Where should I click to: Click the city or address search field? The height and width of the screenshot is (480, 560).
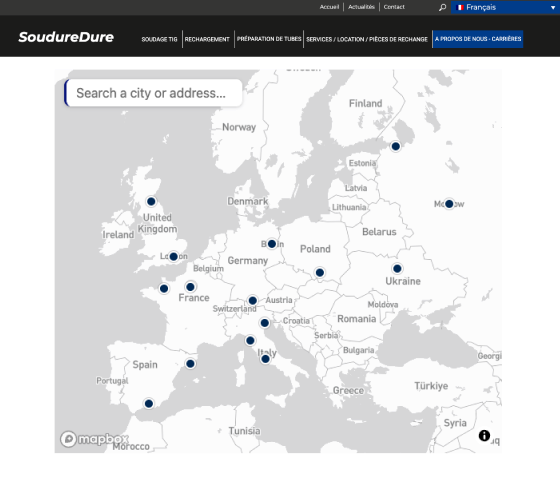click(x=154, y=93)
